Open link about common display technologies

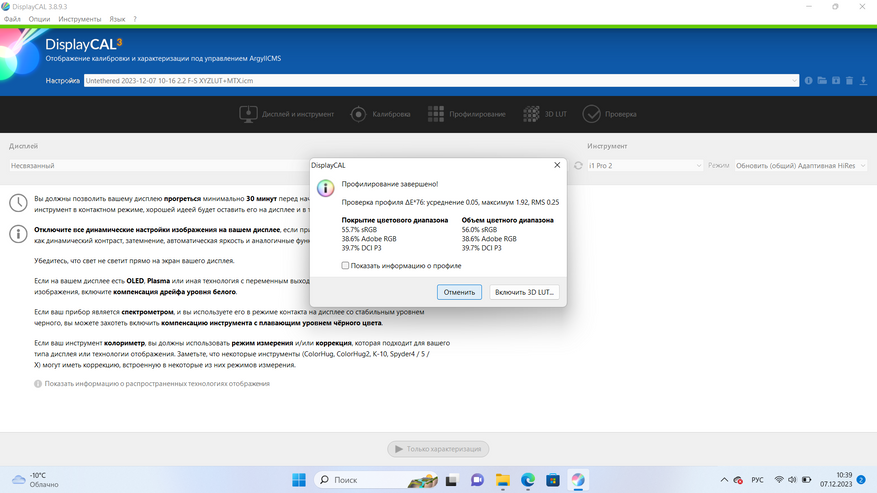point(157,384)
